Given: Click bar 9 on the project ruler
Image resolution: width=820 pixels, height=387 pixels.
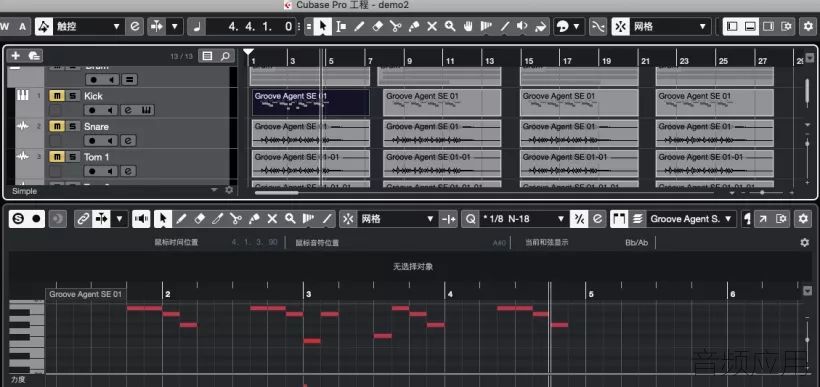Looking at the screenshot, I should 409,61.
